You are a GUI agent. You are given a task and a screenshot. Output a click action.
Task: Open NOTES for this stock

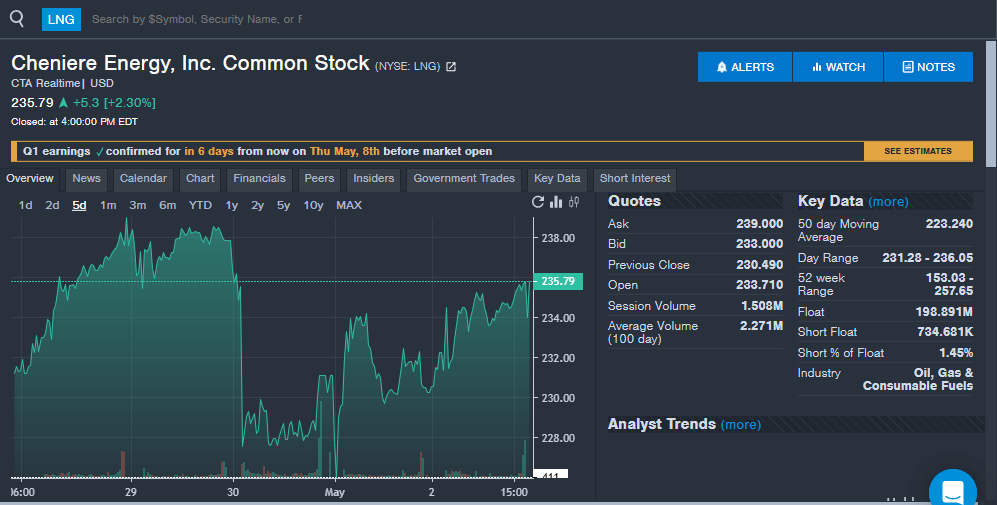[928, 67]
